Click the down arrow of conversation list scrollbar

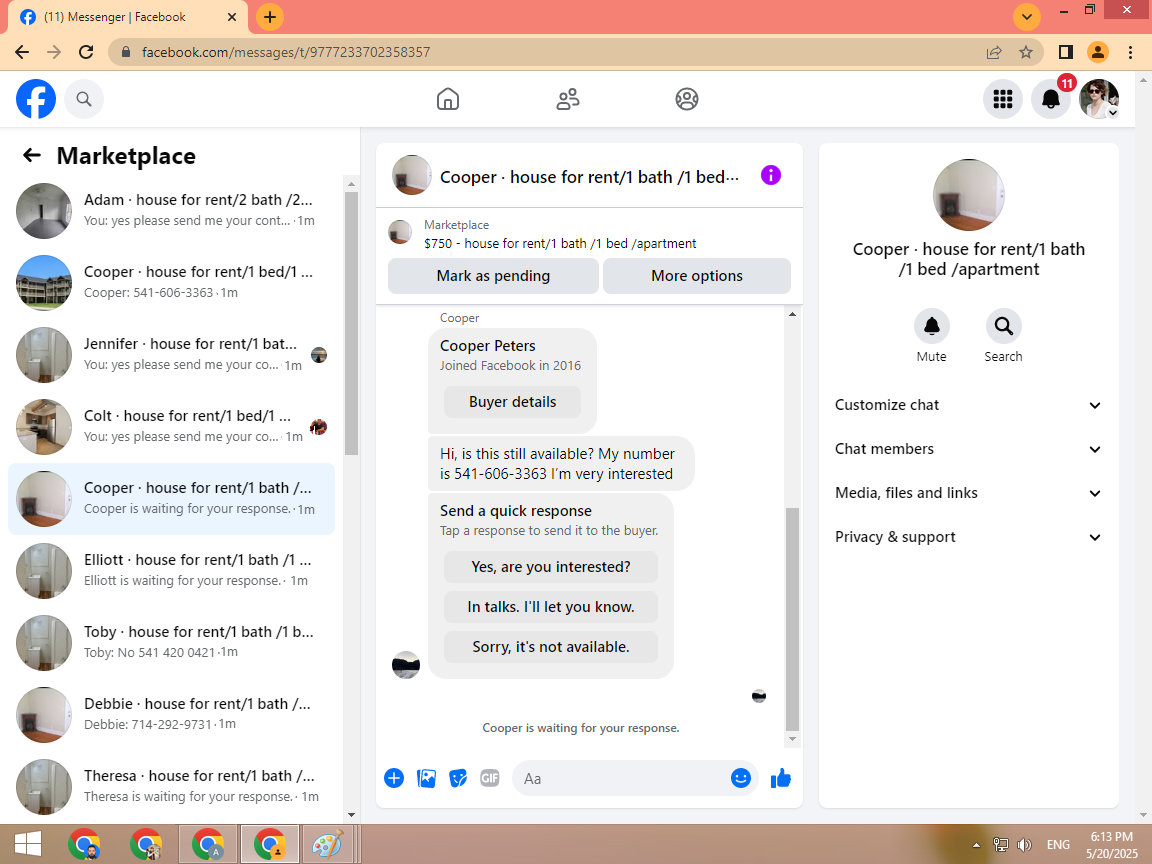click(351, 814)
